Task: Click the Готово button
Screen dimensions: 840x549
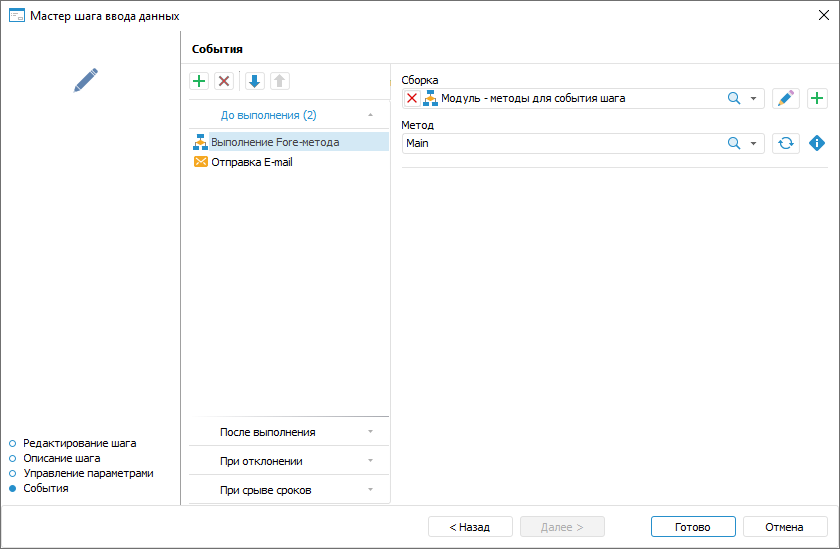Action: [692, 527]
